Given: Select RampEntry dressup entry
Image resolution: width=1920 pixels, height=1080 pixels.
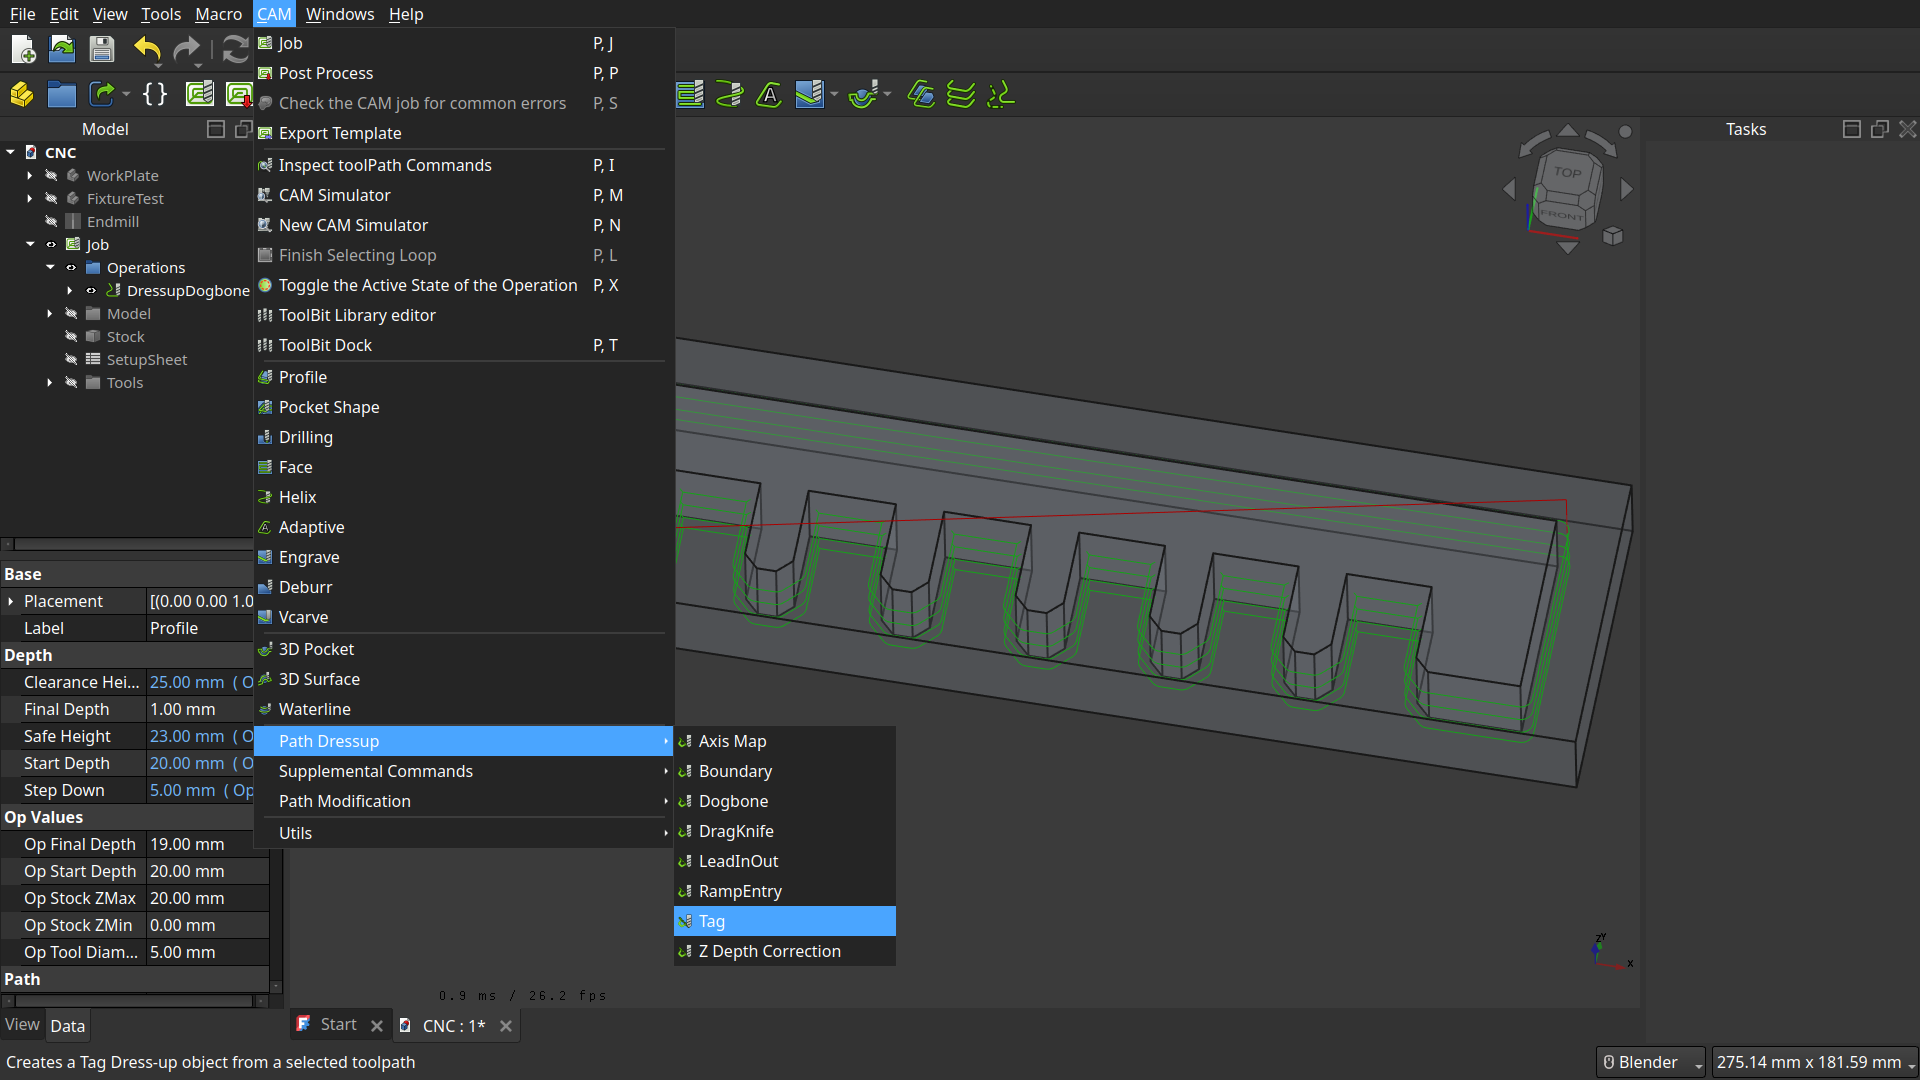Looking at the screenshot, I should pos(785,891).
